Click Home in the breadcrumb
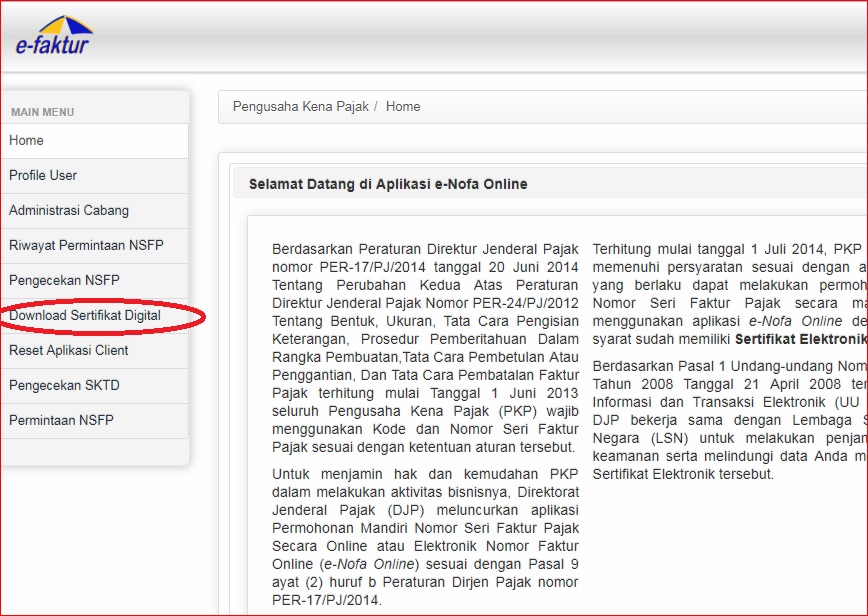868x616 pixels. point(403,106)
